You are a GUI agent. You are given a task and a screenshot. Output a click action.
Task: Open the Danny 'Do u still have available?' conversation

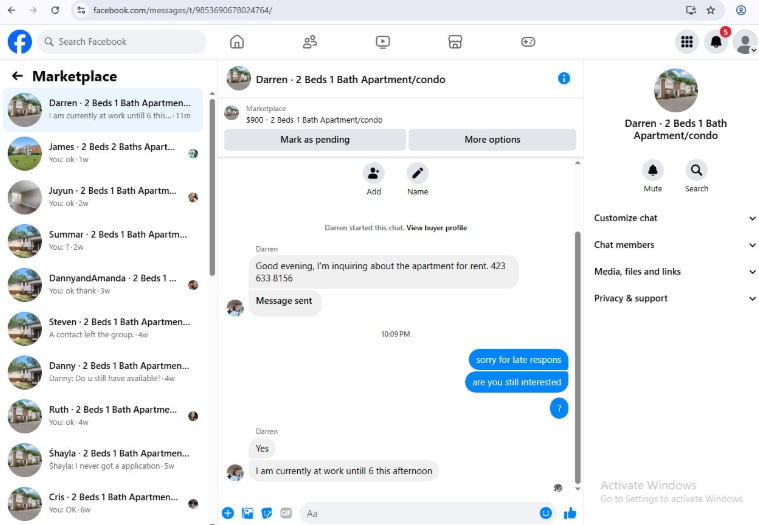pos(103,373)
